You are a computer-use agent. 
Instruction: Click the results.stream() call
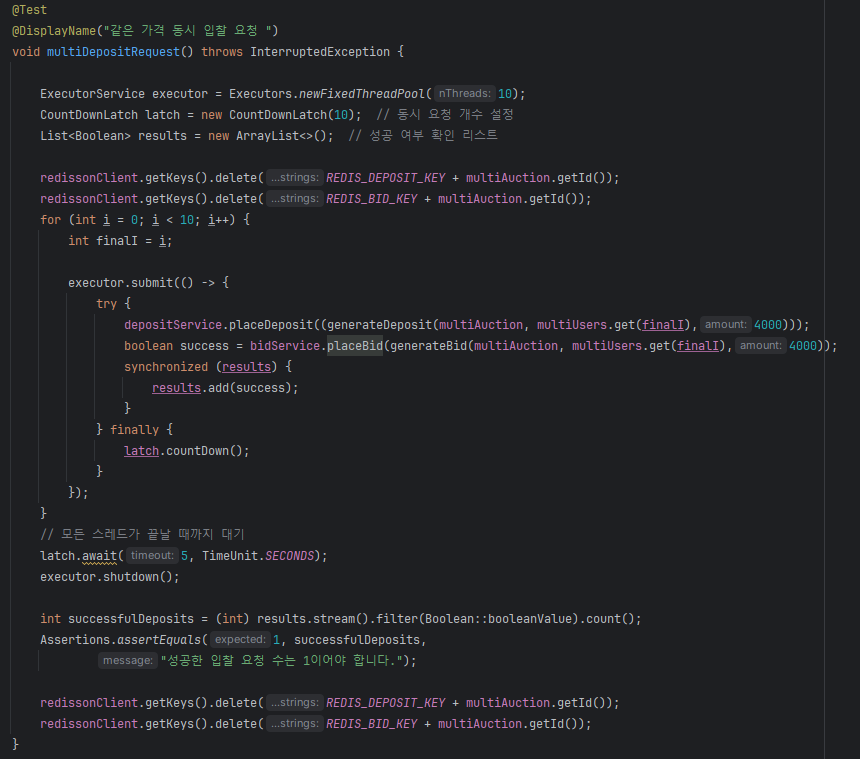point(313,619)
